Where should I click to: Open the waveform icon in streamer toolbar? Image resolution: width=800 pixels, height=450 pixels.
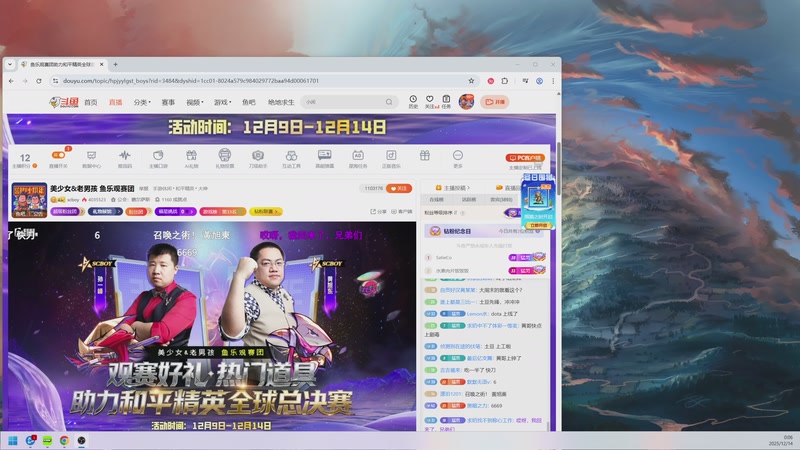(x=125, y=155)
